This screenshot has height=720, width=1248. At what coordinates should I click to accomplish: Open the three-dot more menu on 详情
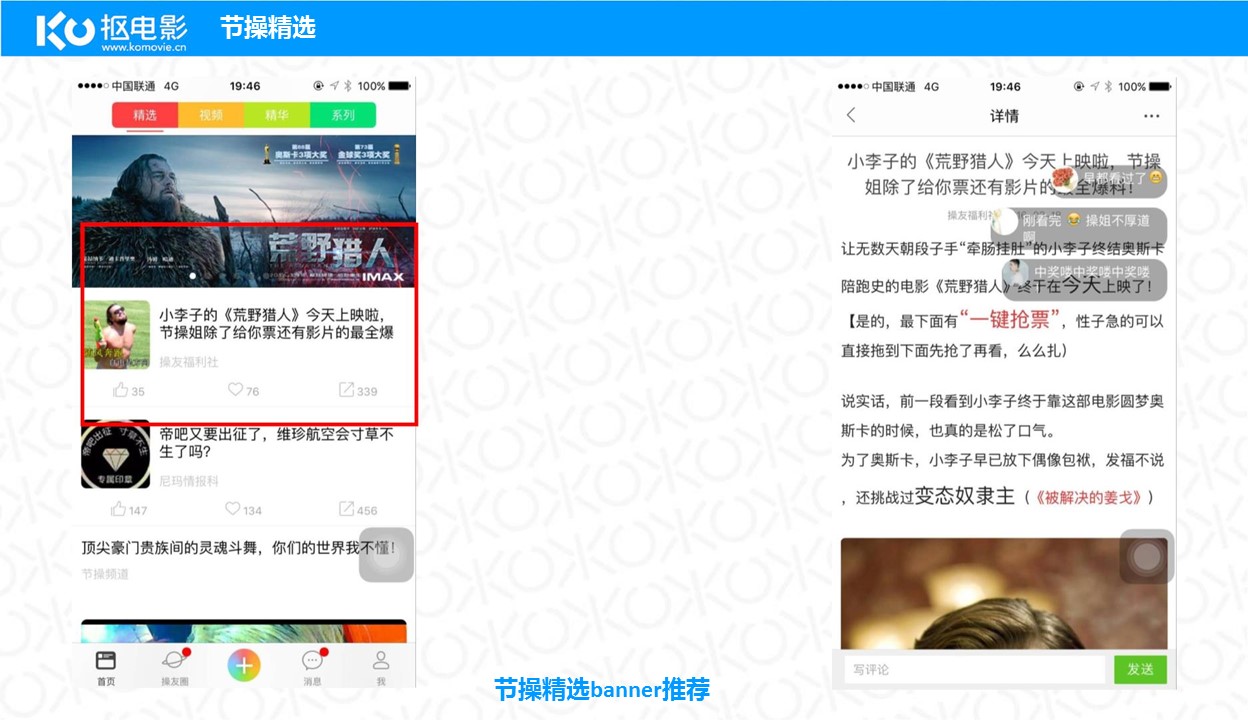(1151, 116)
